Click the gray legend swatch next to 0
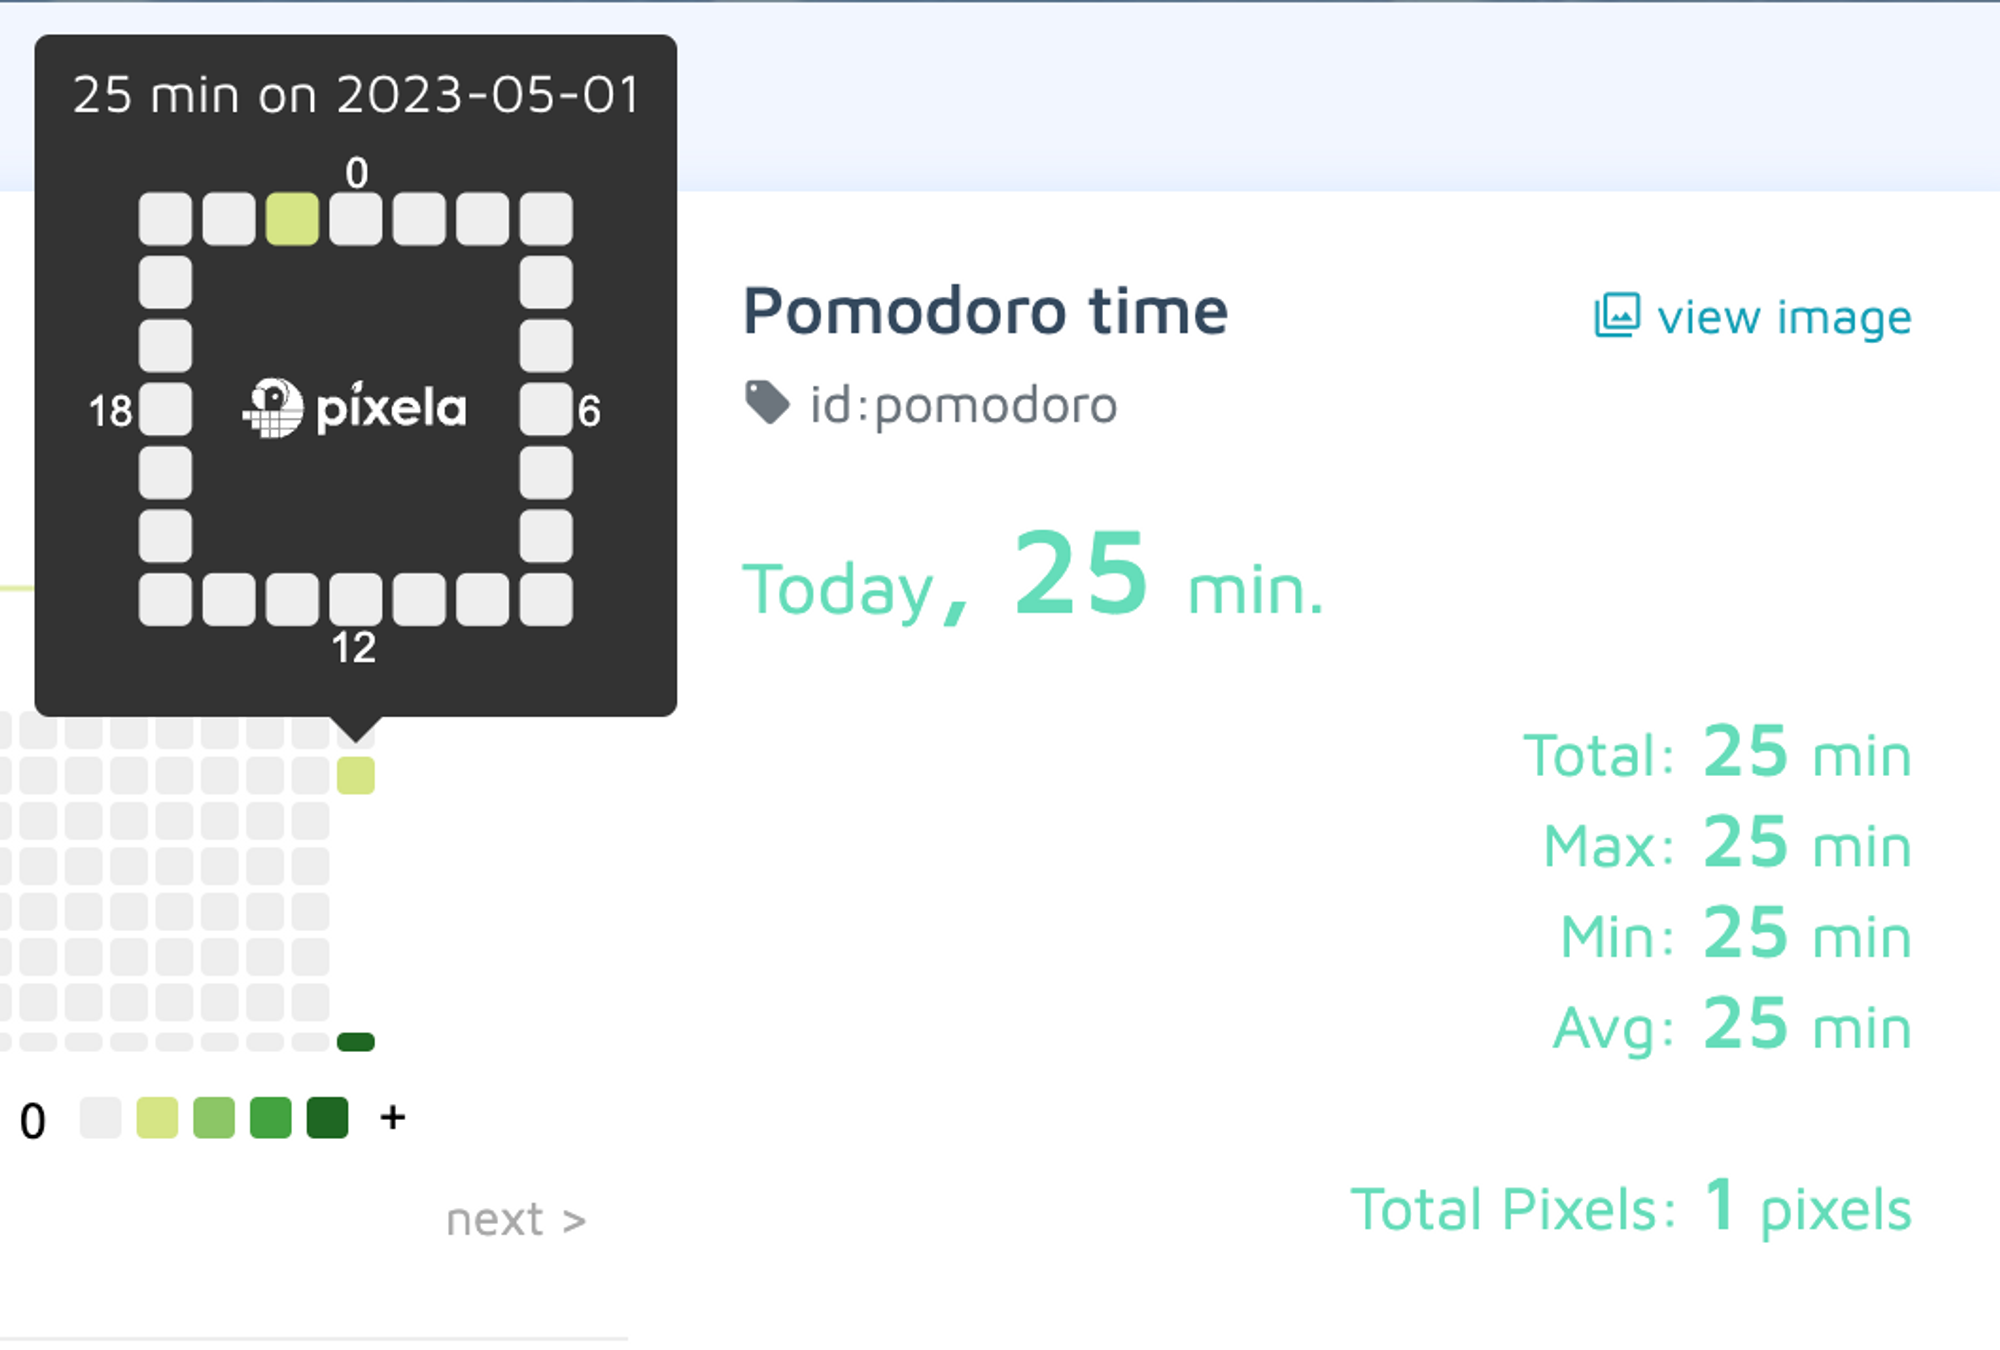The width and height of the screenshot is (2000, 1350). 100,1117
